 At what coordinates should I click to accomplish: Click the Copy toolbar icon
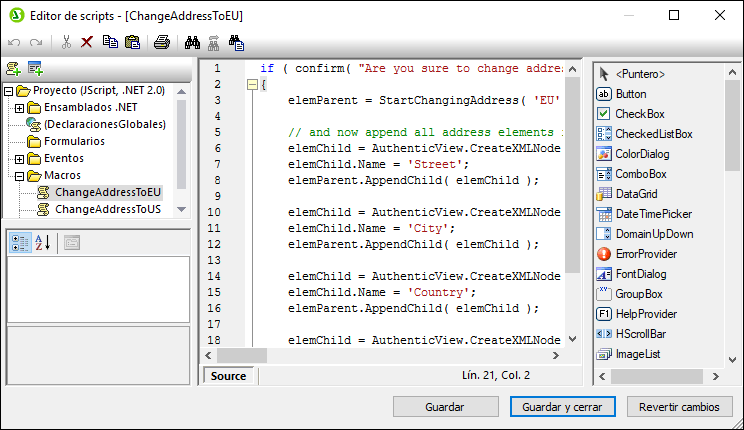pyautogui.click(x=111, y=42)
